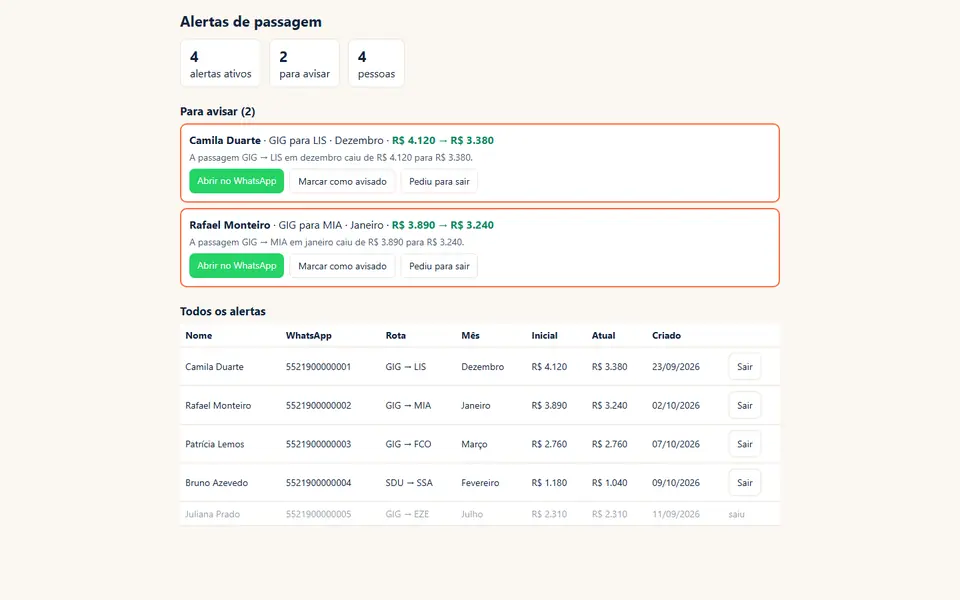Click the Nome column header
Image resolution: width=960 pixels, height=600 pixels.
198,336
